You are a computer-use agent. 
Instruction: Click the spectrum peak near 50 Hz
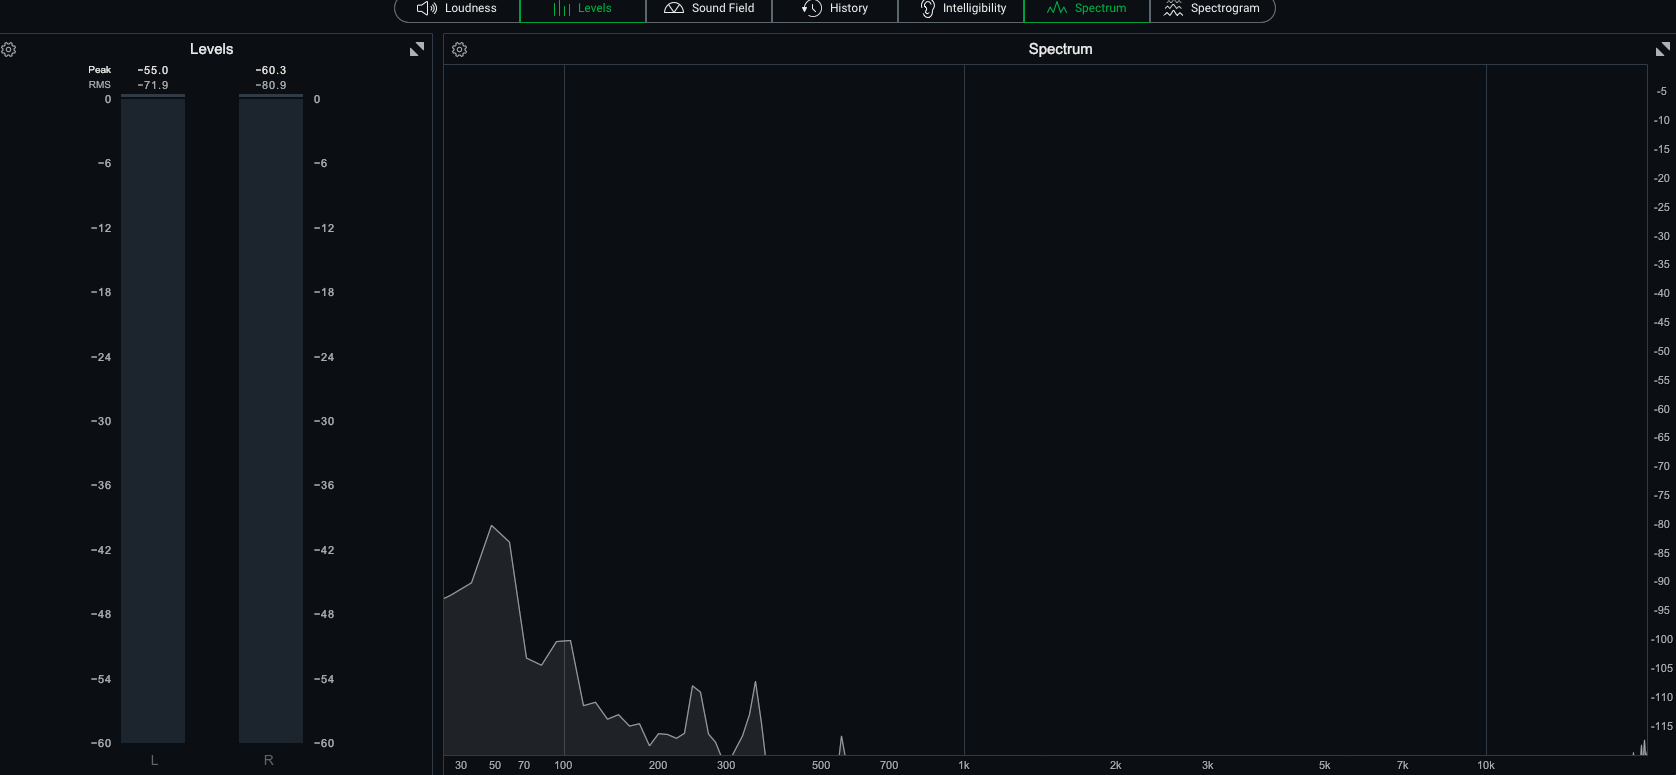coord(492,527)
